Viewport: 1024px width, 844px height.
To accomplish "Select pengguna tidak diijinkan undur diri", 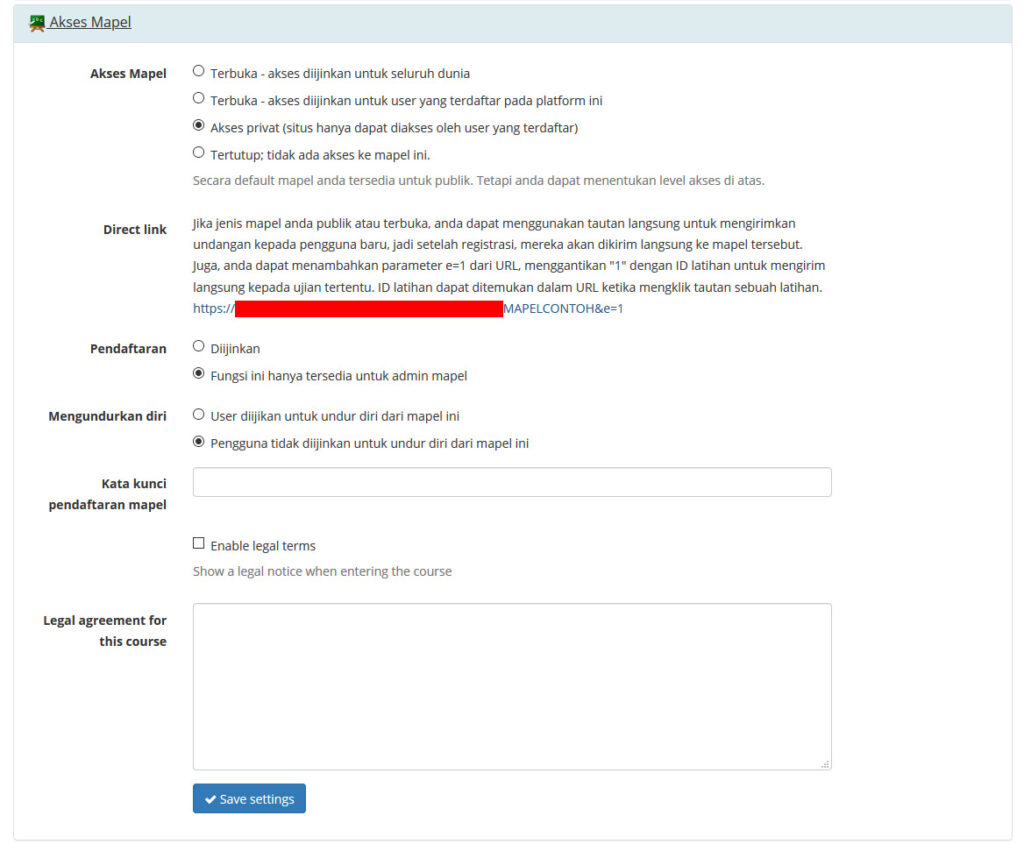I will coord(198,443).
